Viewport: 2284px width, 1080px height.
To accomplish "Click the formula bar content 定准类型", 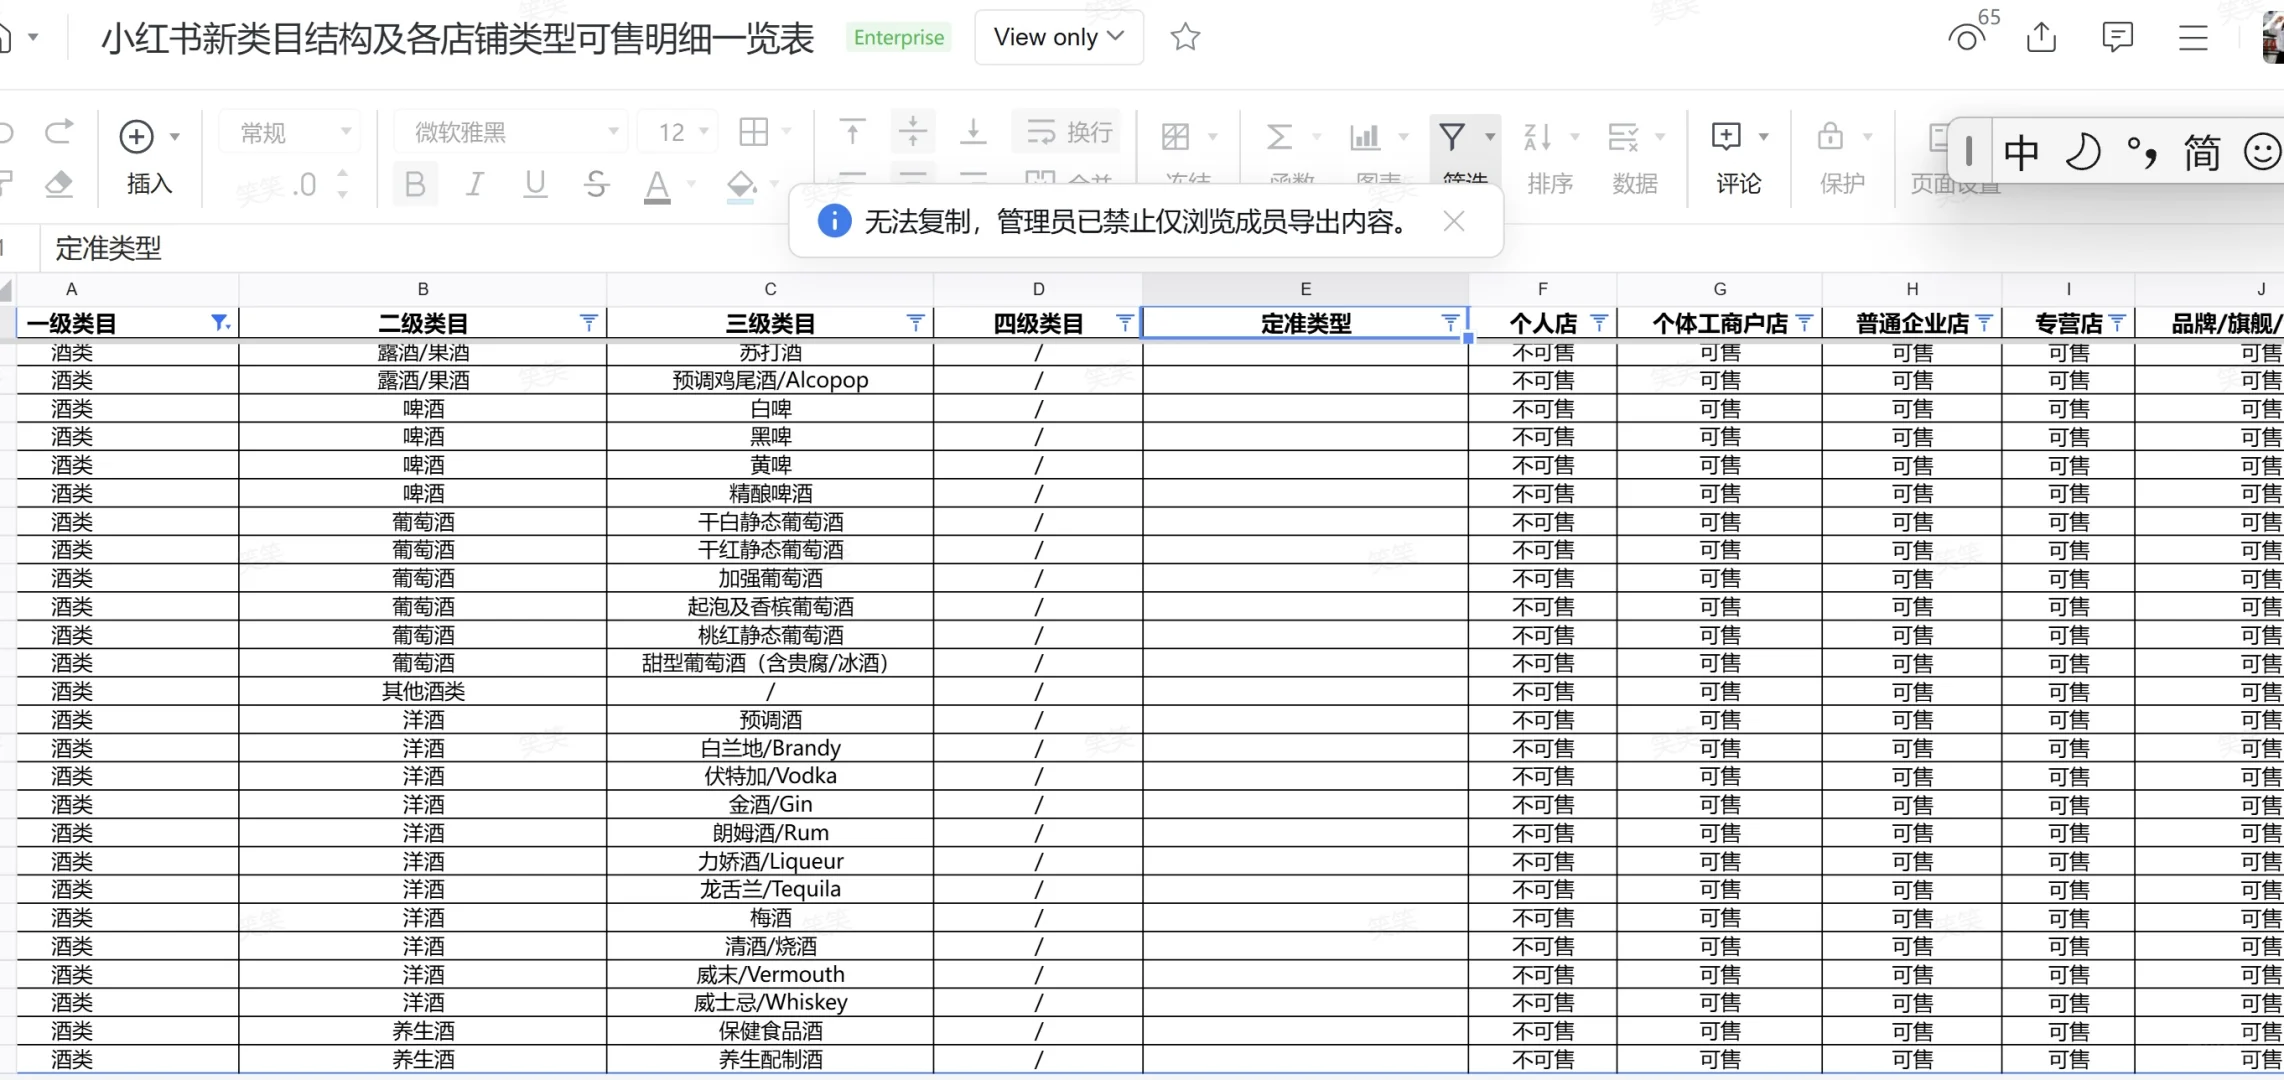I will [108, 248].
